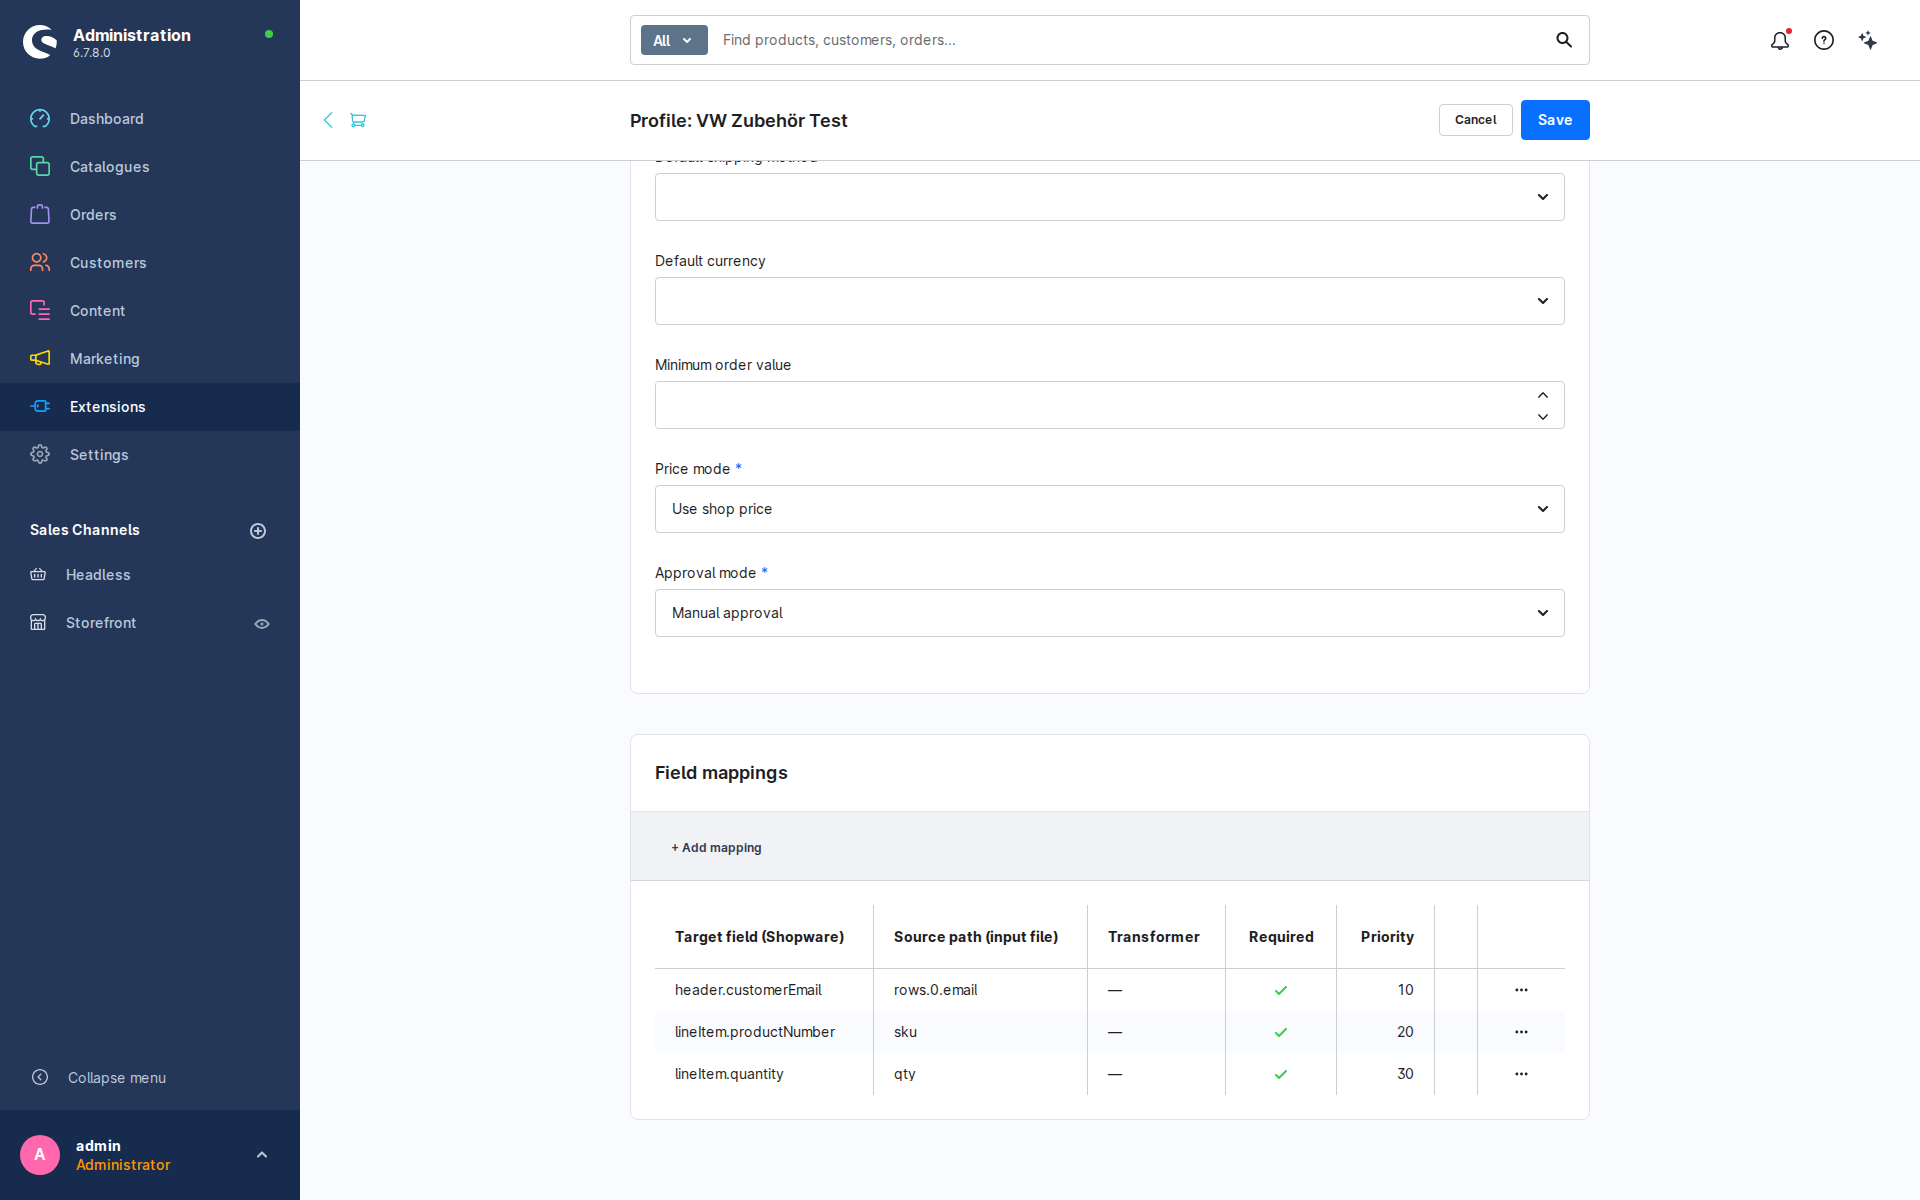Expand the admin user menu
The image size is (1920, 1200).
262,1155
